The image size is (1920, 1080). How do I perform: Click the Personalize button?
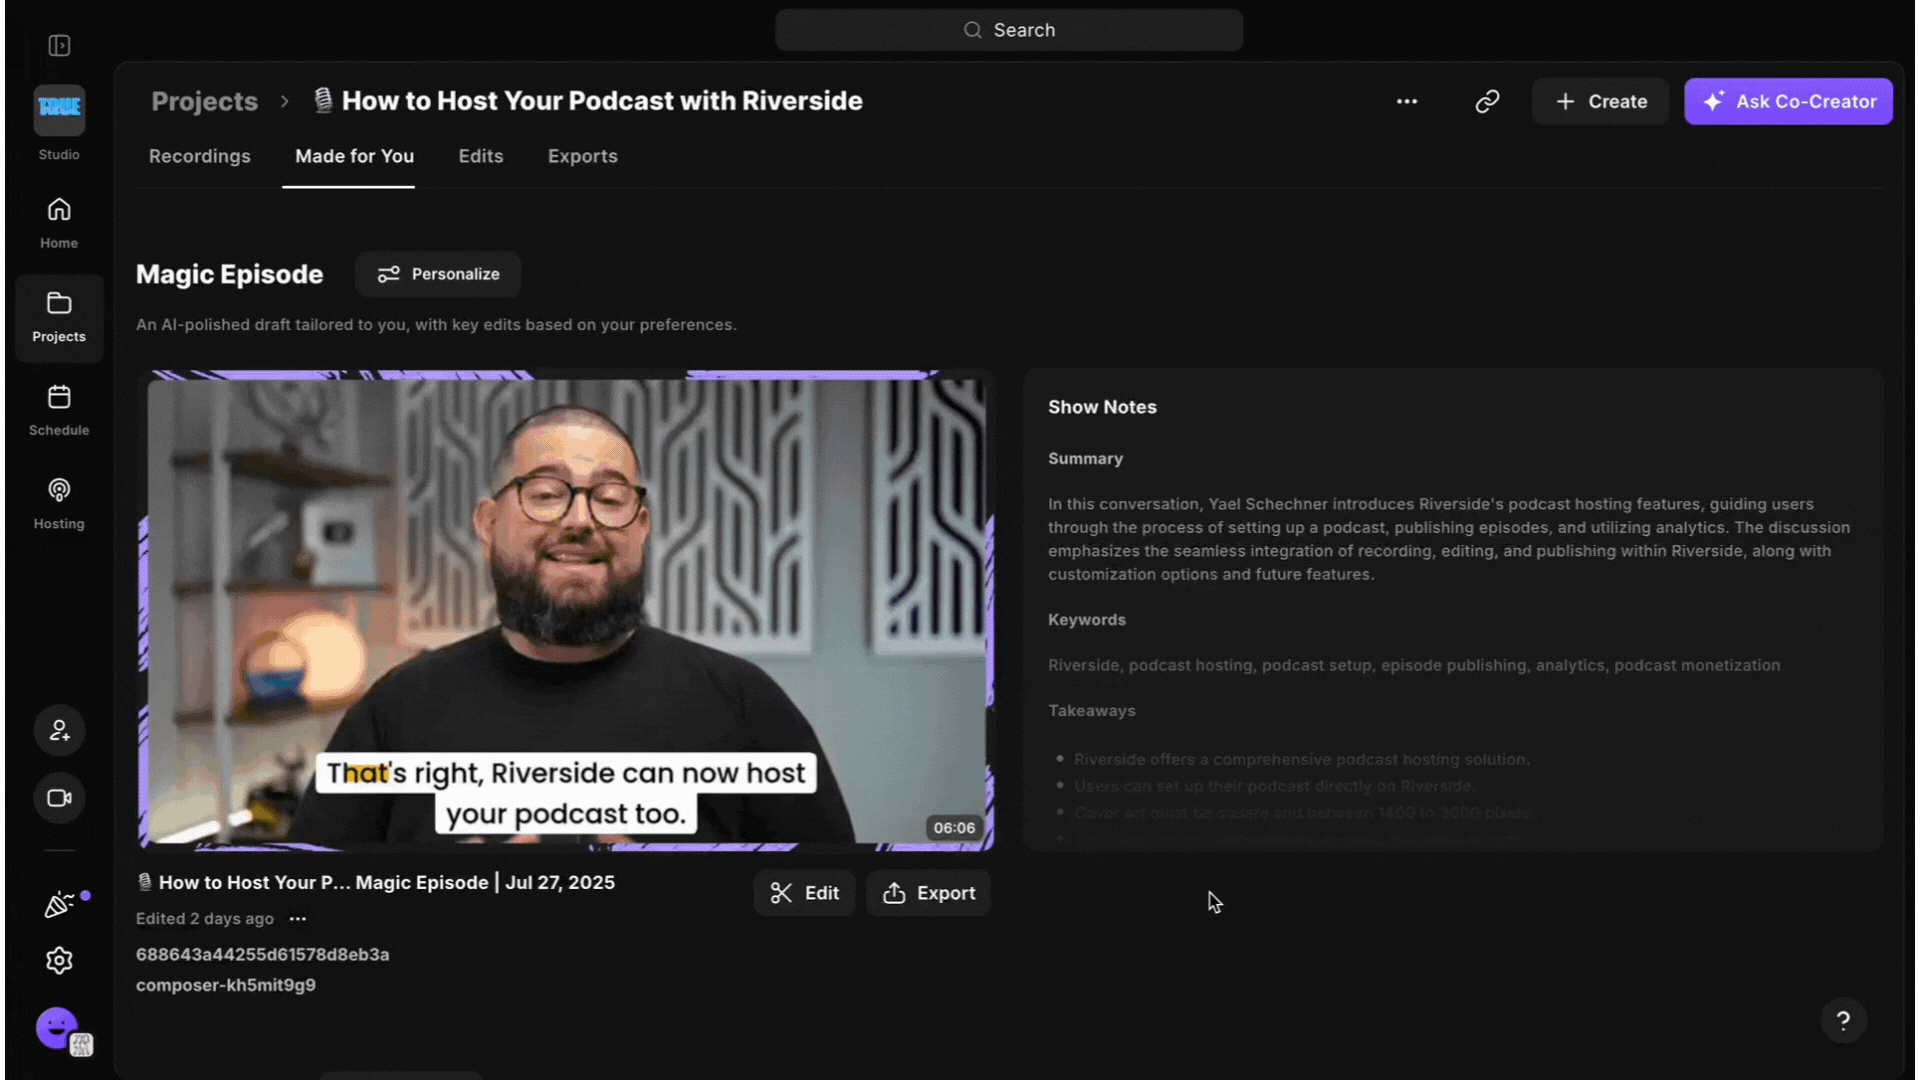point(438,274)
